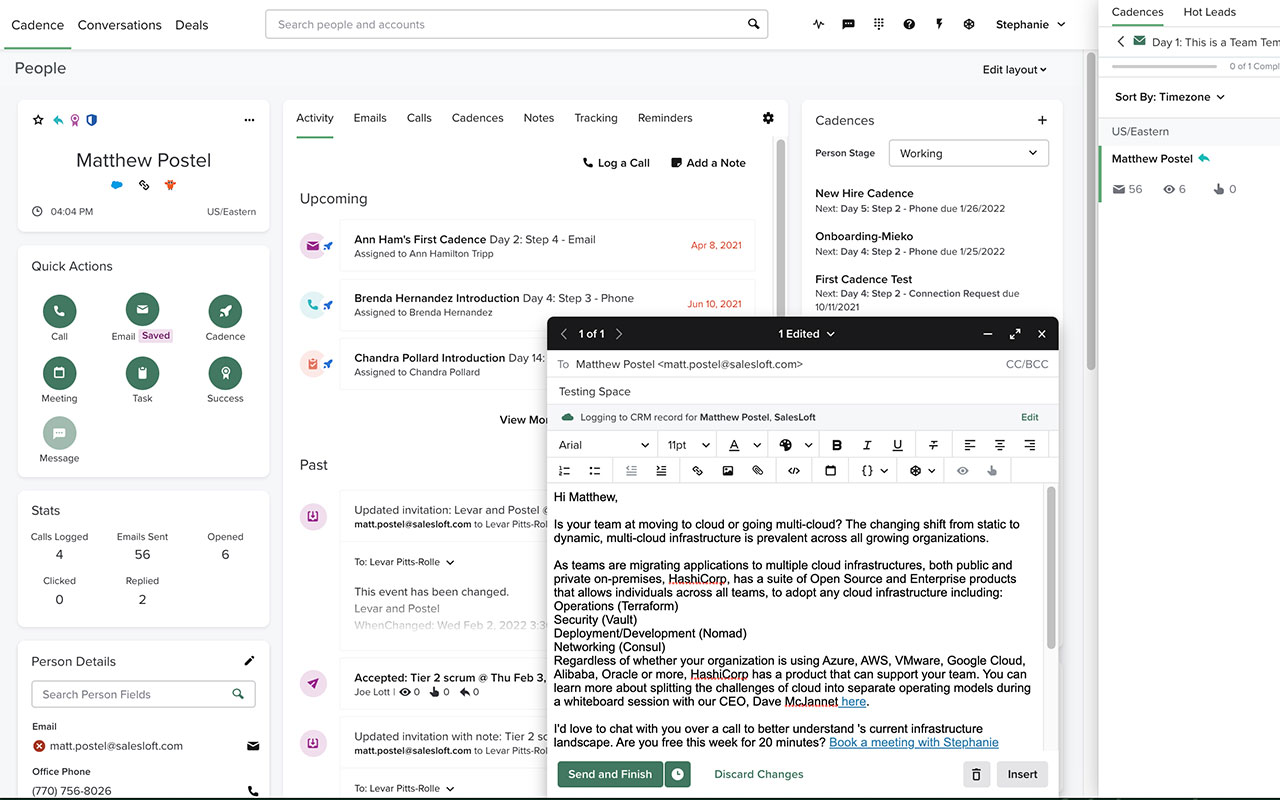The image size is (1280, 800).
Task: Switch to the Calls tab
Action: 419,118
